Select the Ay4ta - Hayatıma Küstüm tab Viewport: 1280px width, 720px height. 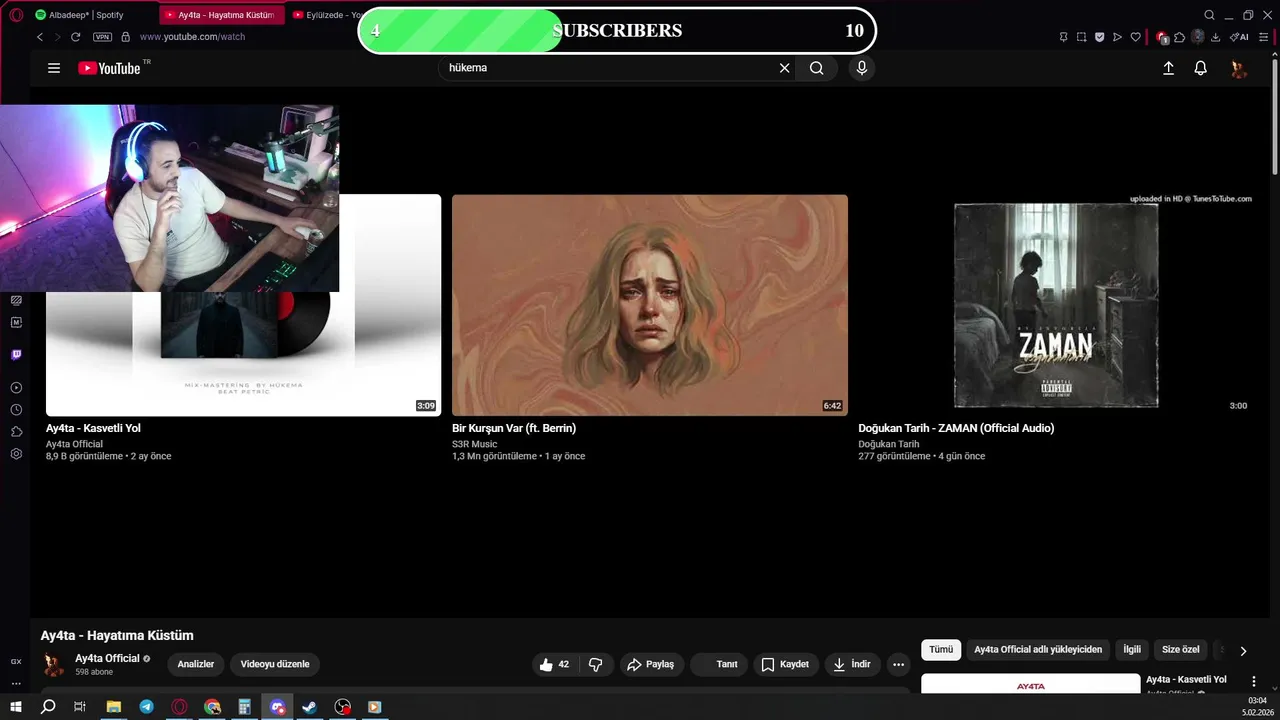click(x=221, y=15)
